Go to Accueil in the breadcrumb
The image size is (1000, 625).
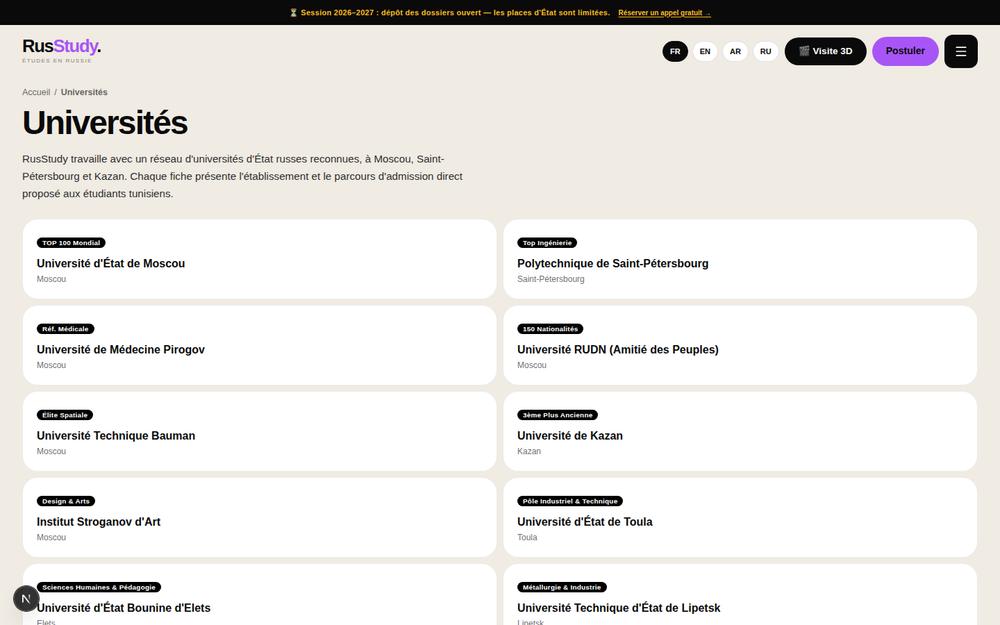pos(36,92)
